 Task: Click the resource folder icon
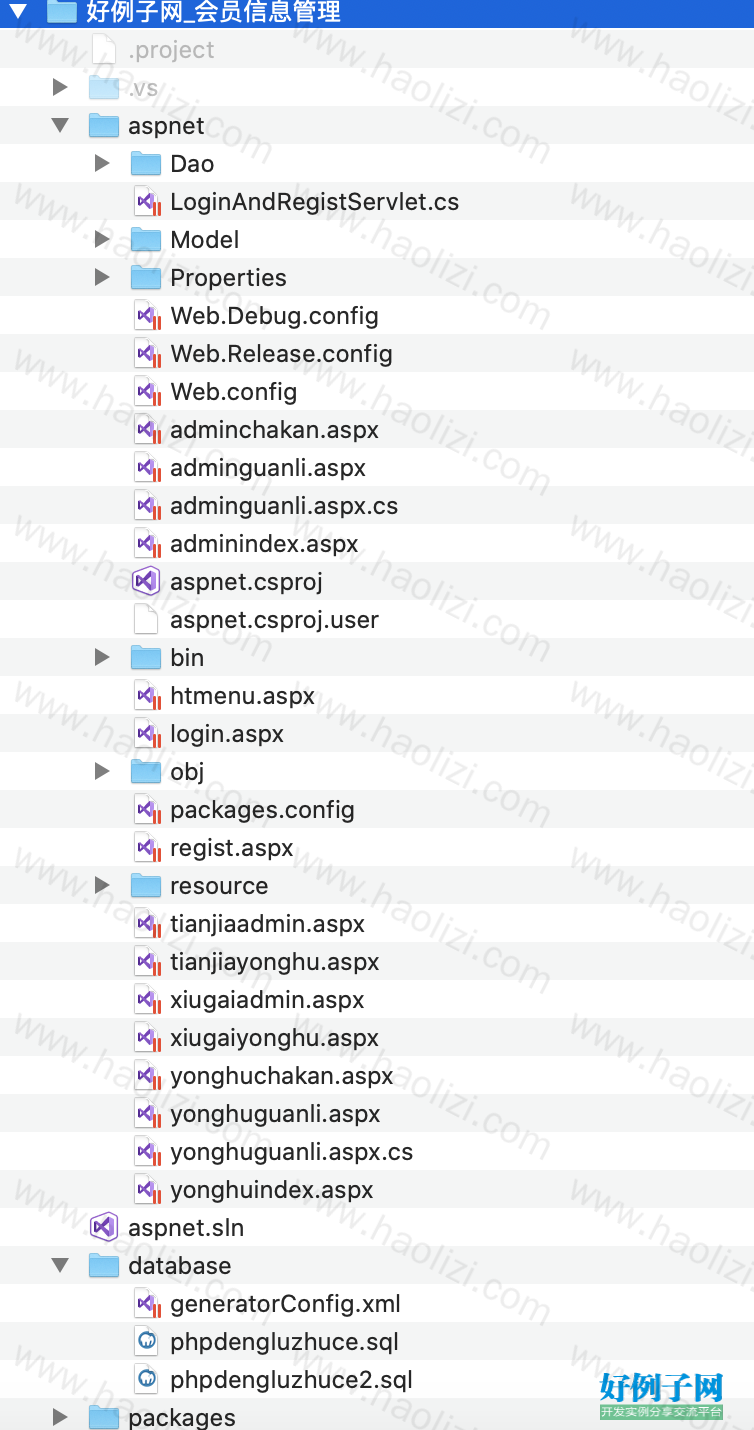146,885
